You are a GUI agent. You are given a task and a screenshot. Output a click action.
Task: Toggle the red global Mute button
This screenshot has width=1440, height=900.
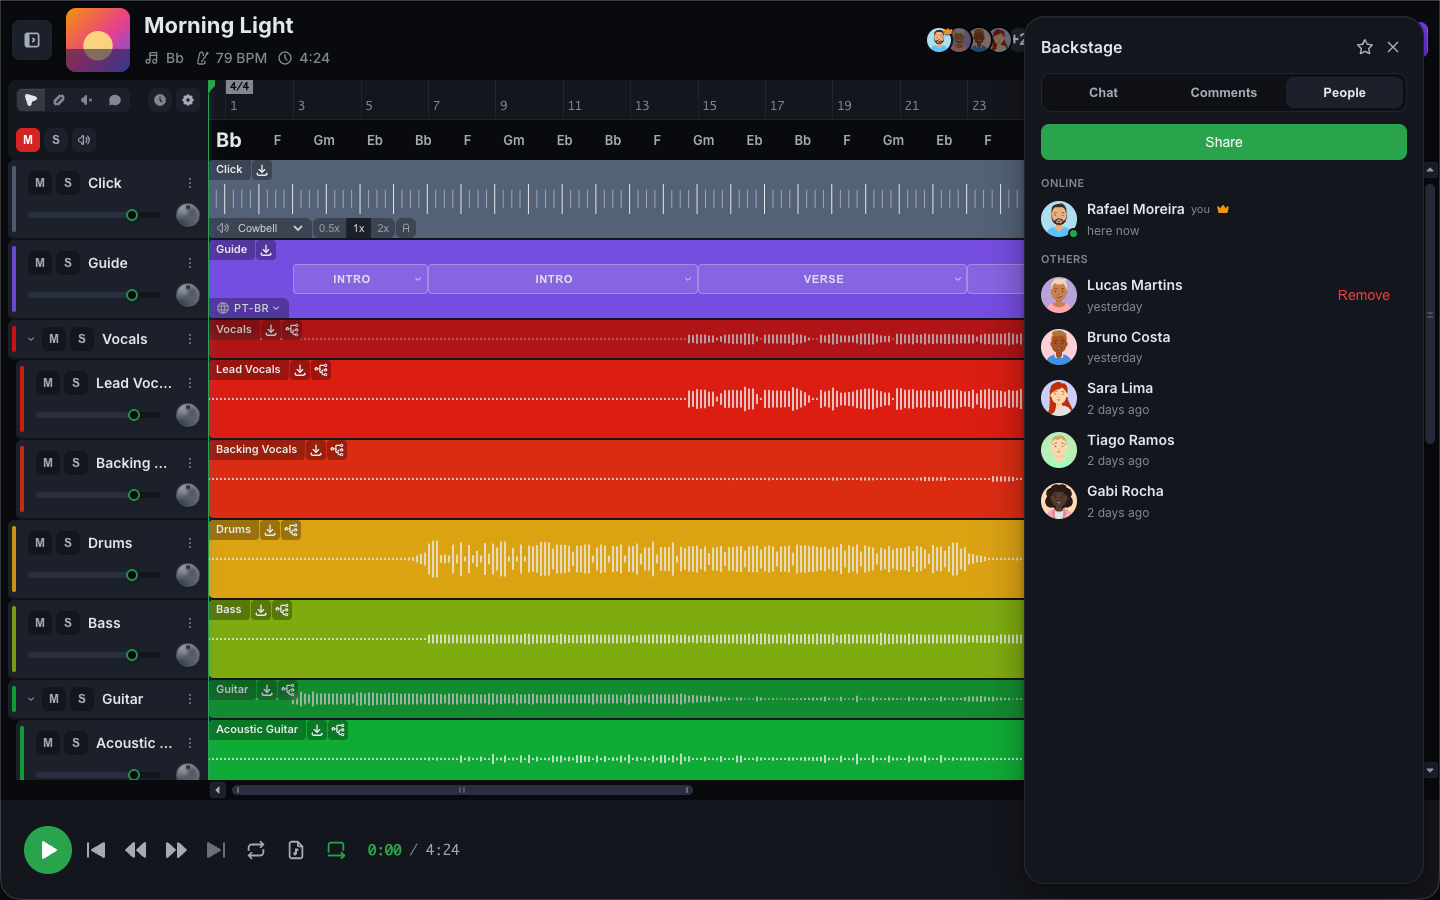(x=28, y=140)
